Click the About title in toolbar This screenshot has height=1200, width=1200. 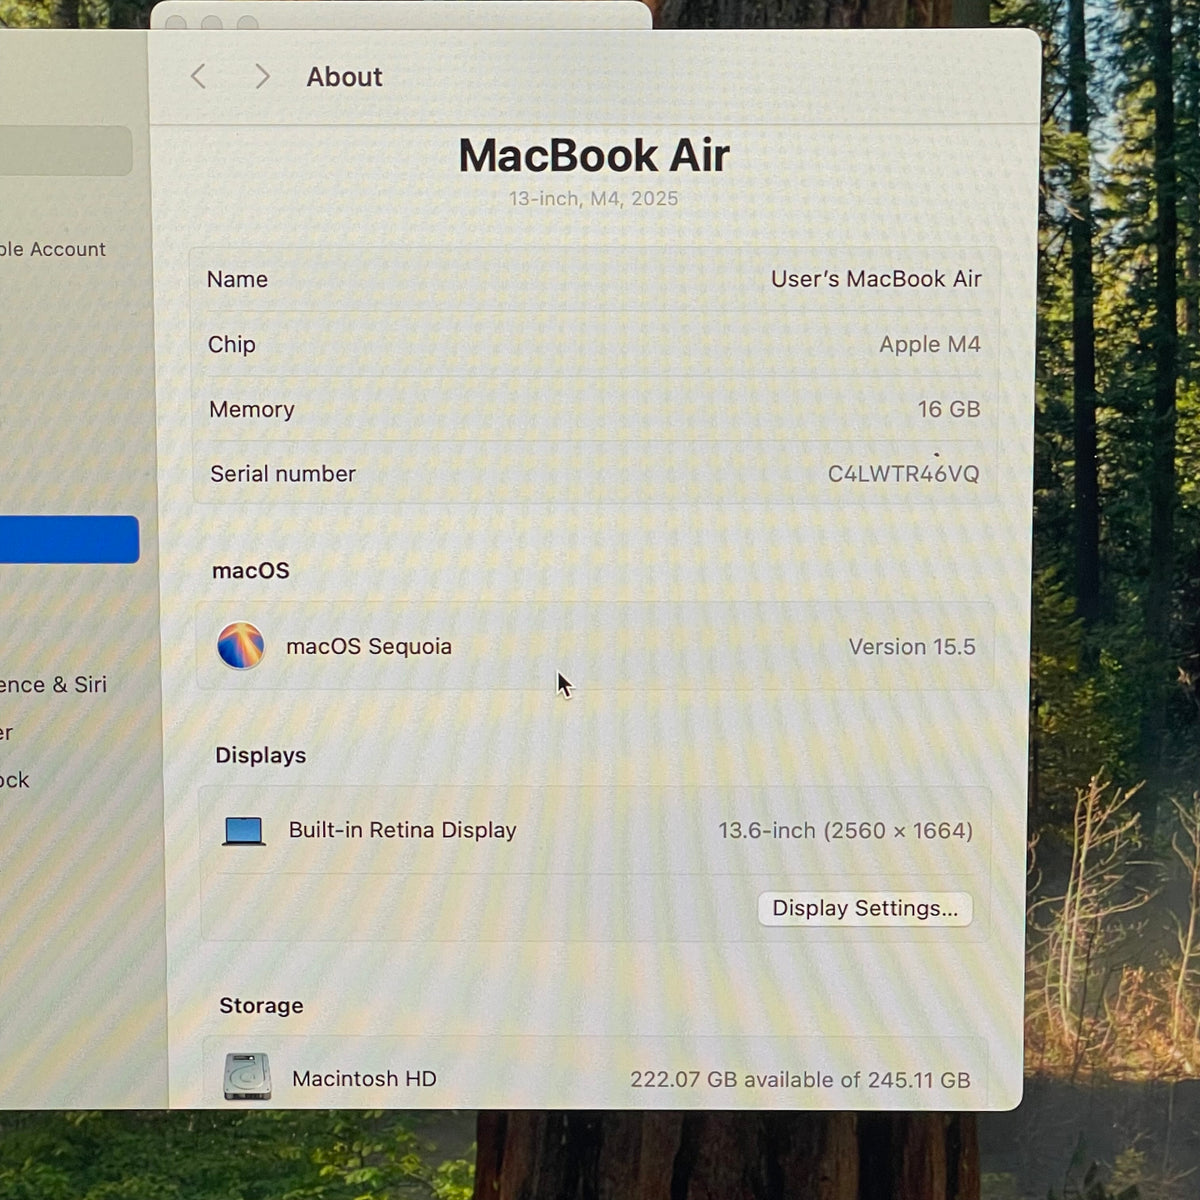[344, 77]
